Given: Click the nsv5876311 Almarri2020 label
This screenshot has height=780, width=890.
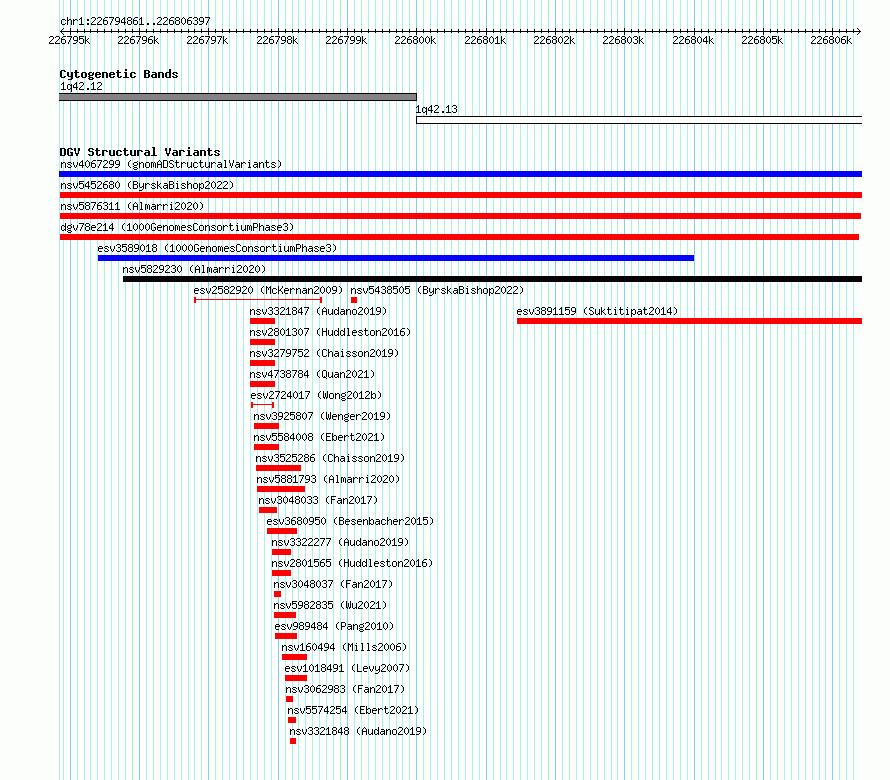Looking at the screenshot, I should (x=132, y=206).
